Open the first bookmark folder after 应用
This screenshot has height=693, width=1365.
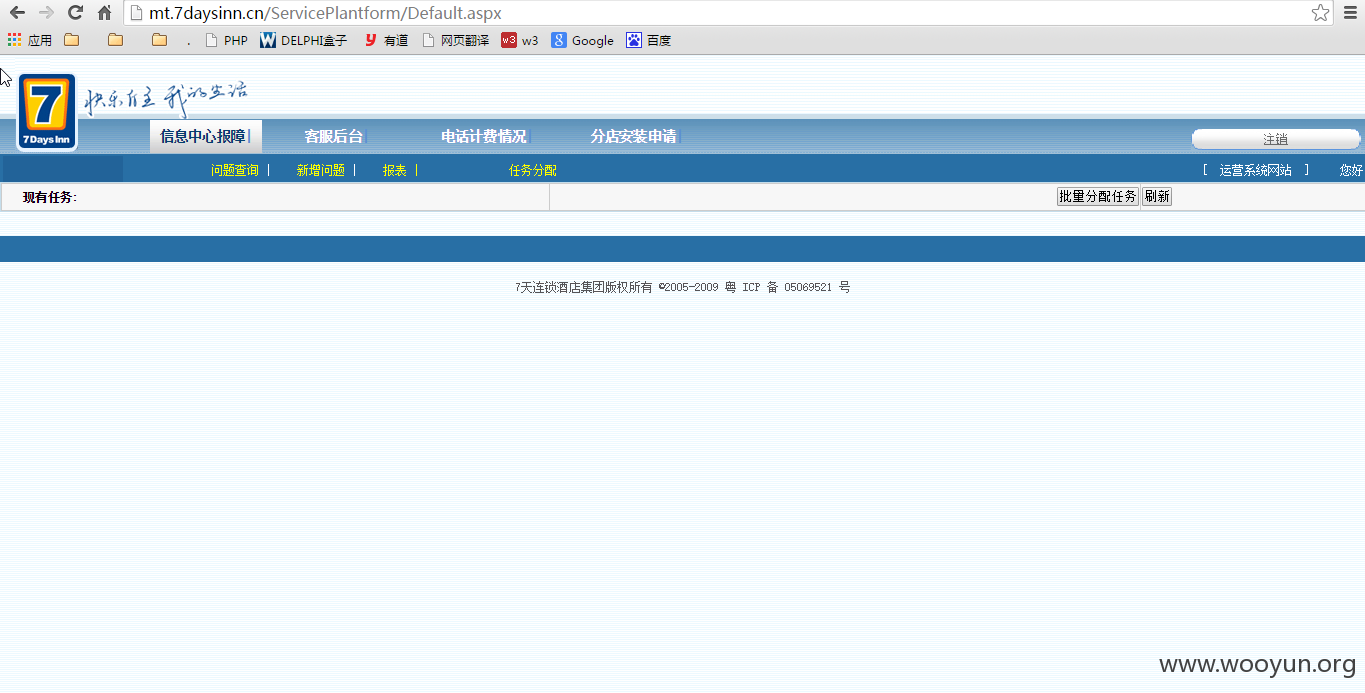[x=71, y=40]
